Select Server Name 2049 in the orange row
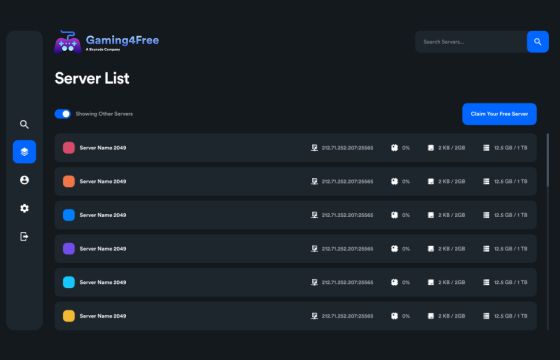Screen dimensions: 560x360 coord(103,181)
